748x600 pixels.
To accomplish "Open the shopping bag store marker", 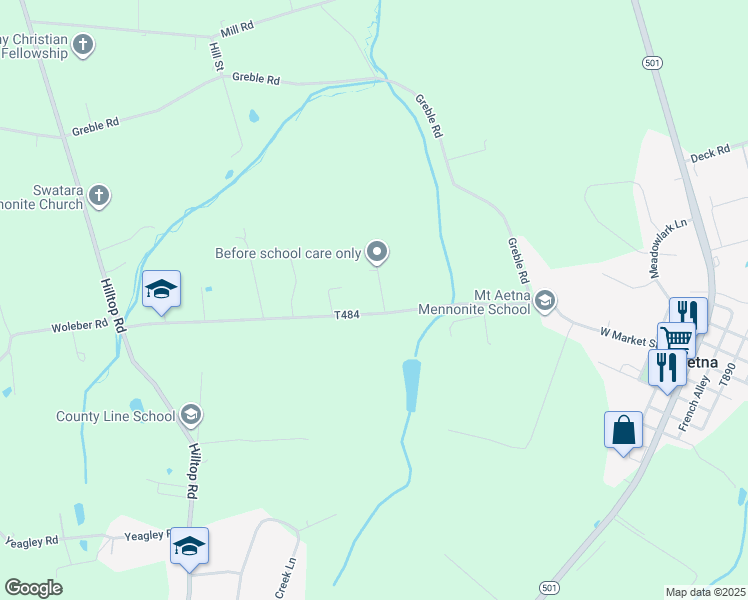I will pyautogui.click(x=623, y=430).
